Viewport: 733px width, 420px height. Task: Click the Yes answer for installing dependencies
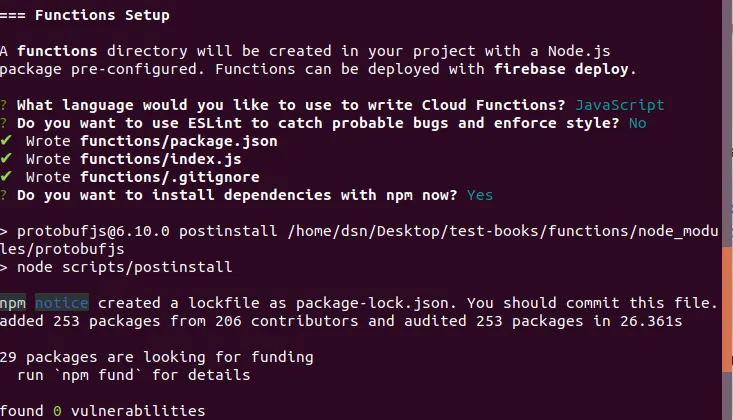coord(480,195)
